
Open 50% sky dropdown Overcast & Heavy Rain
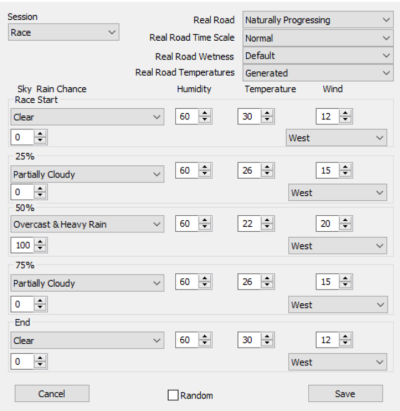(x=87, y=224)
